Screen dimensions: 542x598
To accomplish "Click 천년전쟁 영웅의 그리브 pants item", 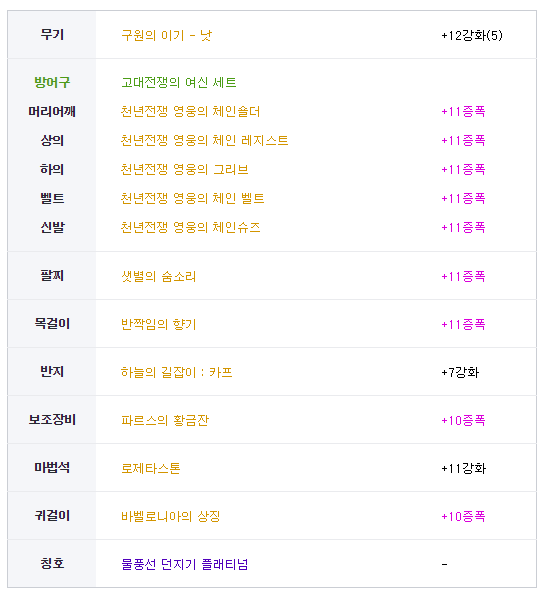I will coord(184,169).
